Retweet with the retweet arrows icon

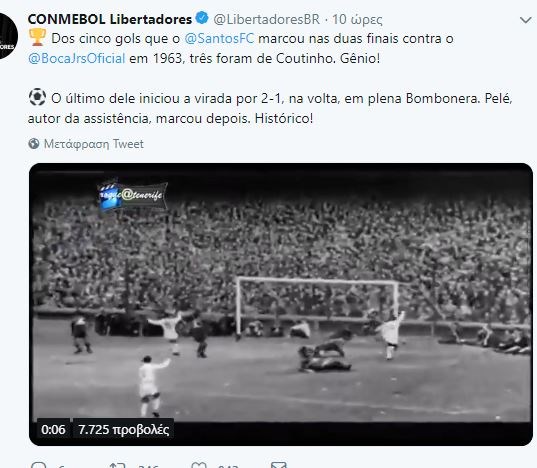pyautogui.click(x=117, y=465)
